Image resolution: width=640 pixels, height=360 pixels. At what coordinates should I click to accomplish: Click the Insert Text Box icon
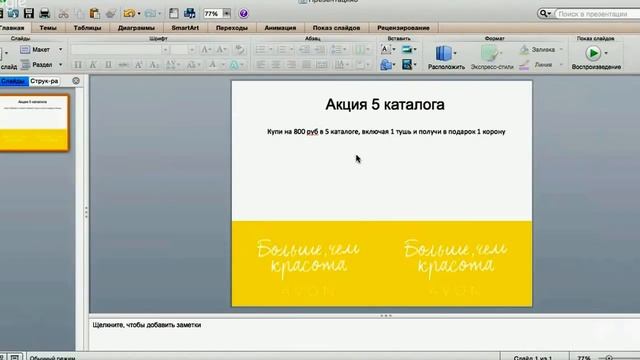click(x=386, y=49)
